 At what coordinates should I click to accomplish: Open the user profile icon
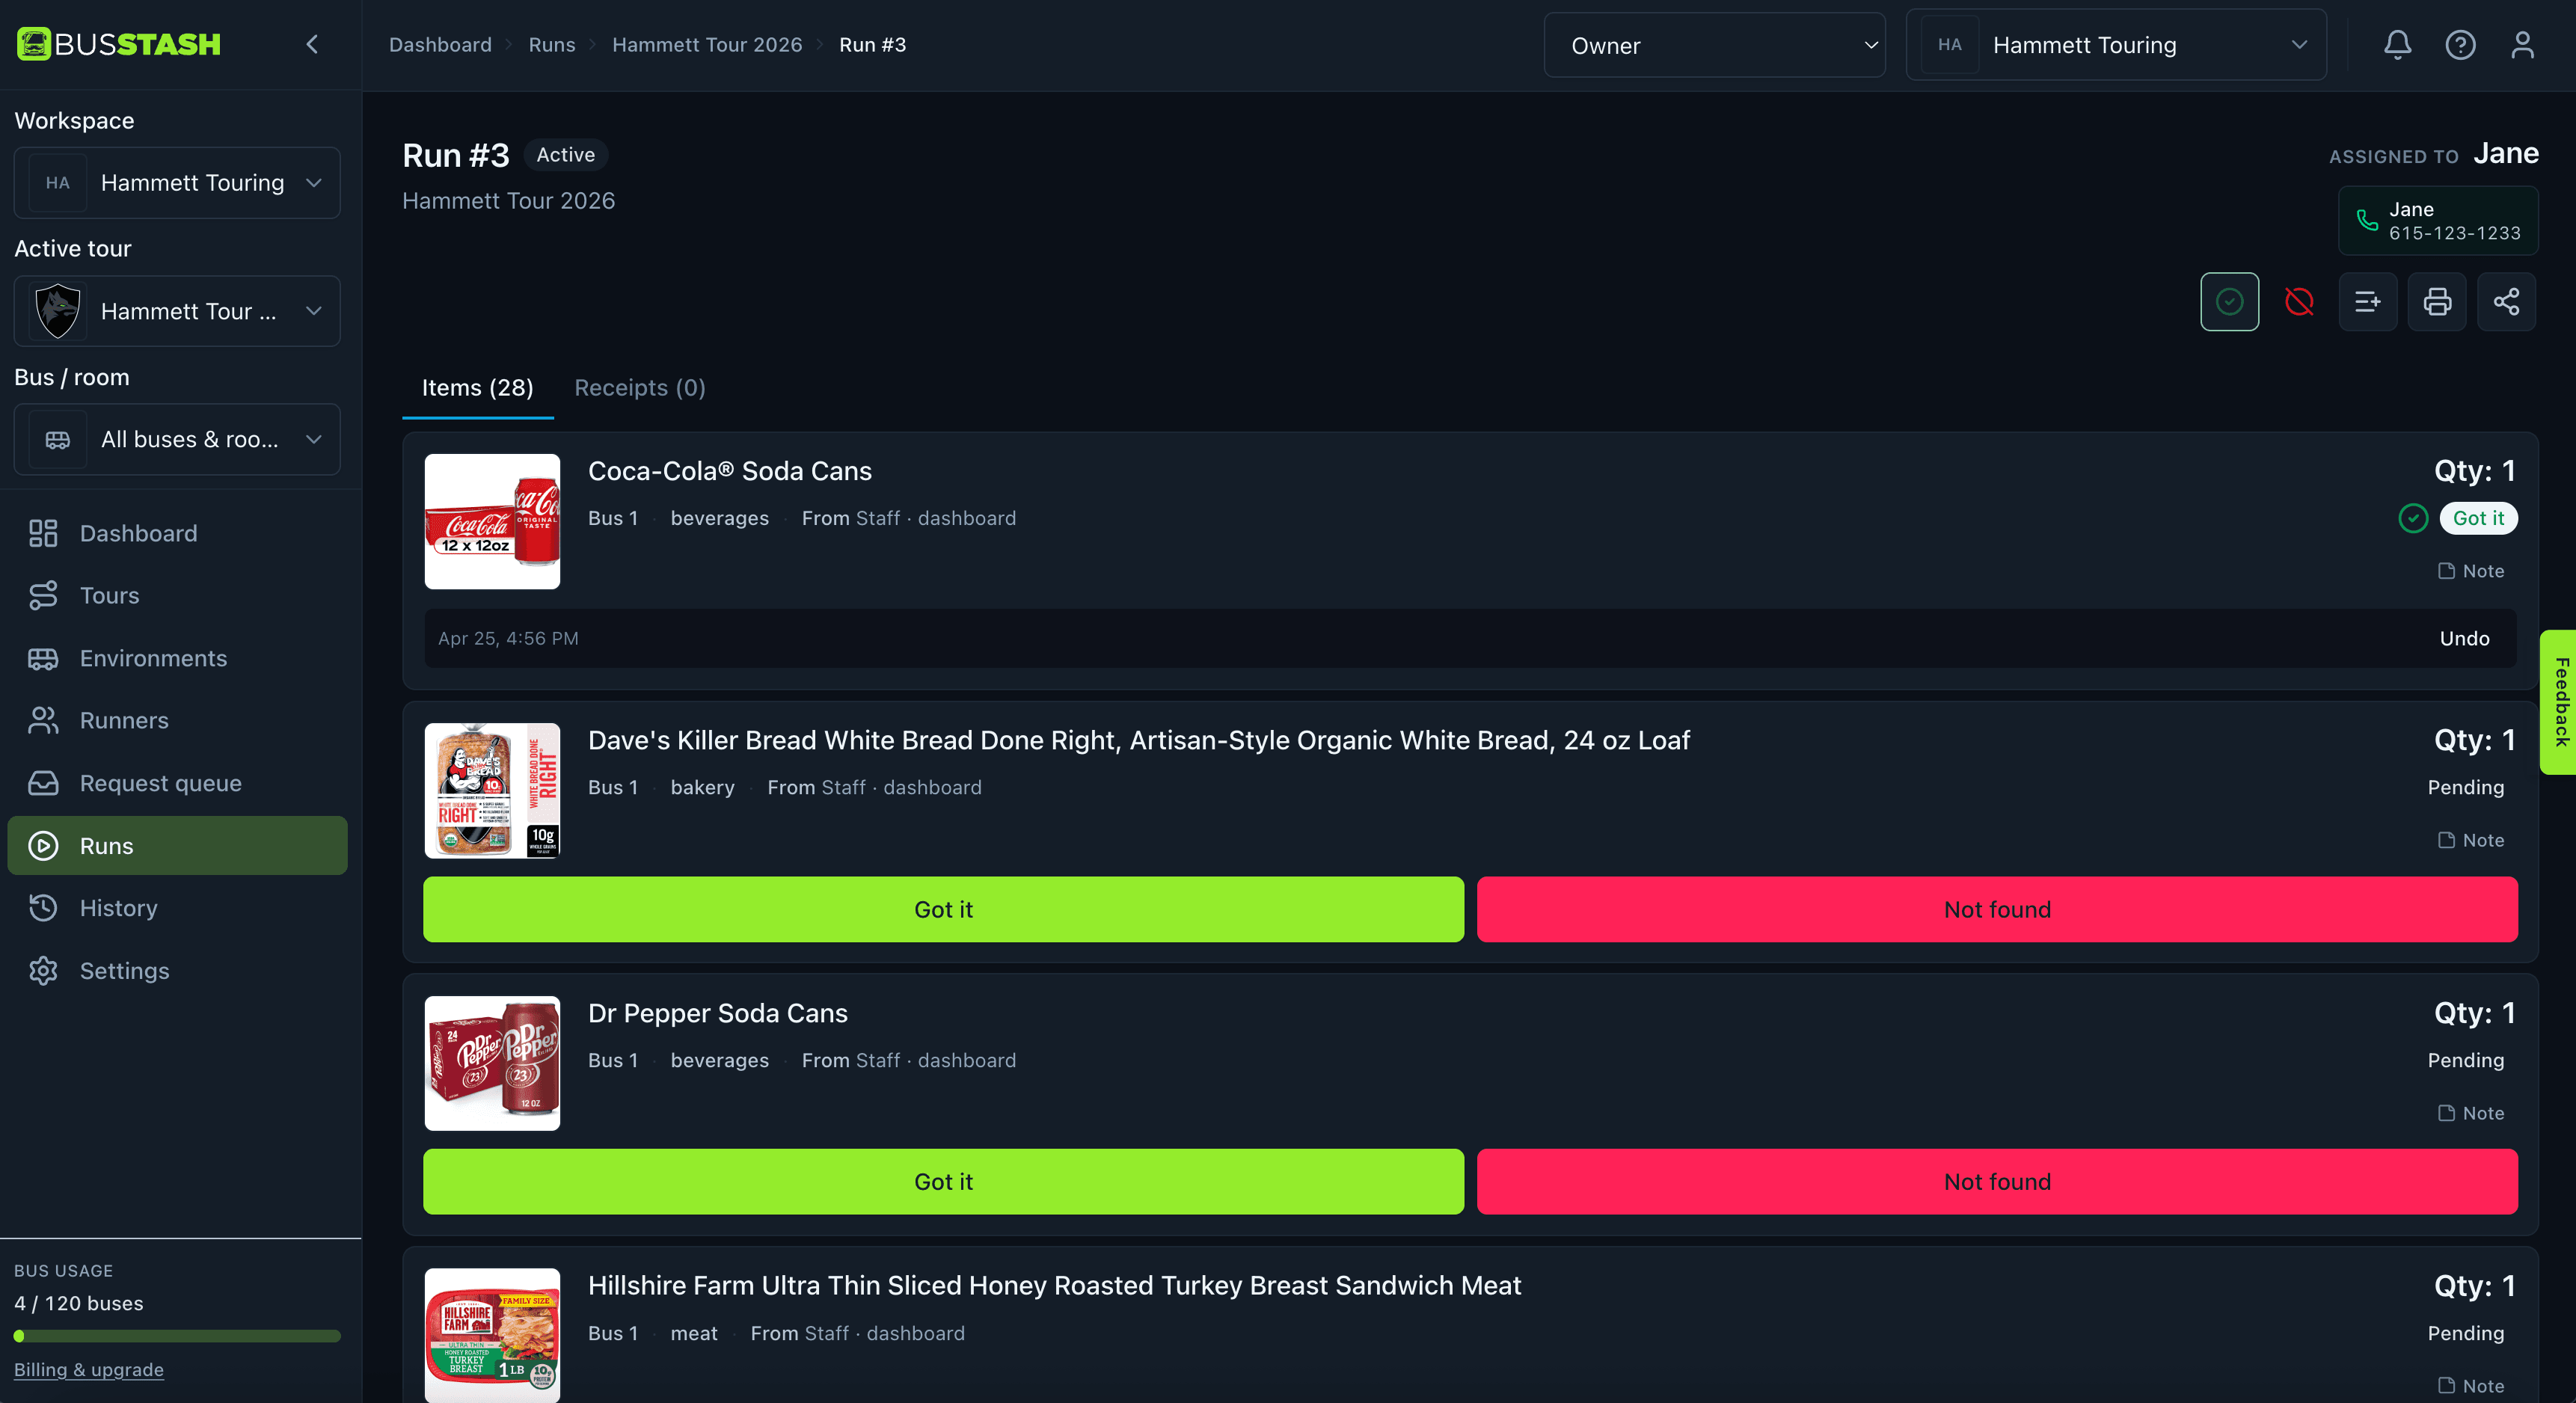2522,45
